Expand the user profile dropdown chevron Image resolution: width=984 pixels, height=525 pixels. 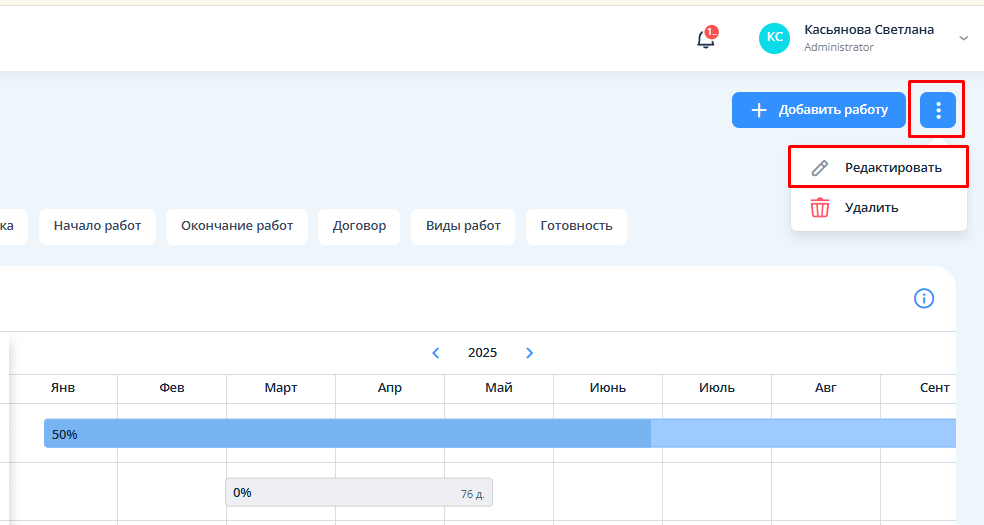964,38
